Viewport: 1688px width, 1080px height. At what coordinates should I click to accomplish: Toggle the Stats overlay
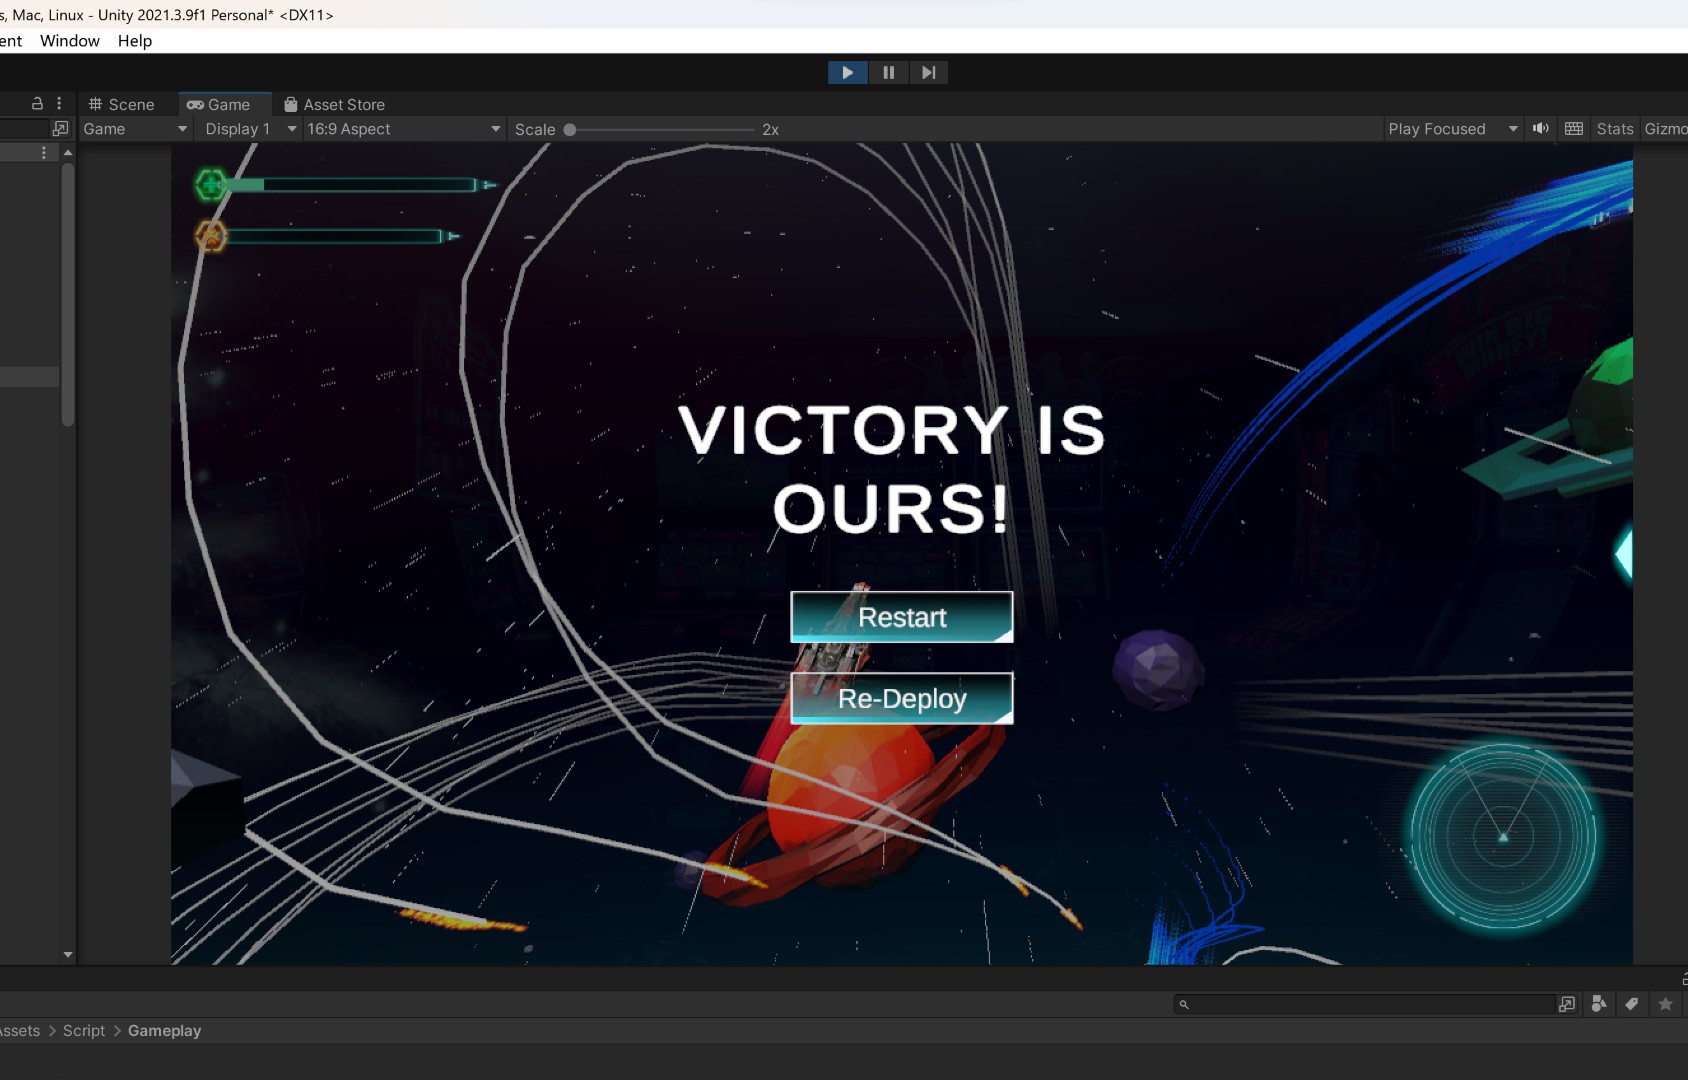pyautogui.click(x=1614, y=129)
